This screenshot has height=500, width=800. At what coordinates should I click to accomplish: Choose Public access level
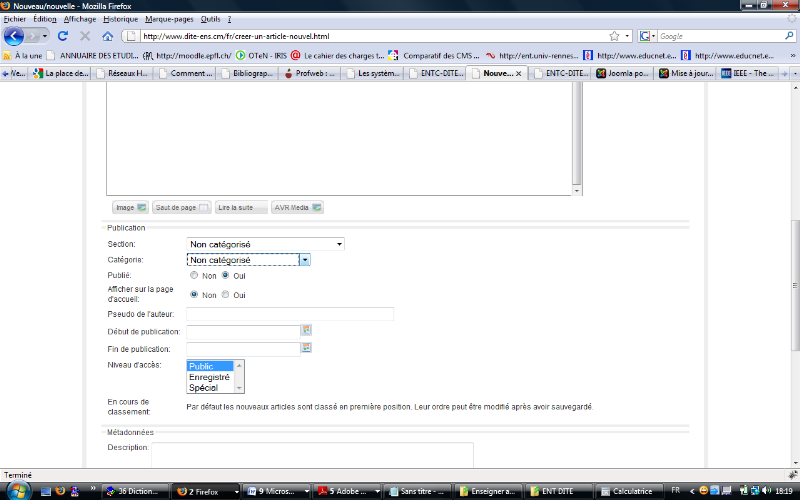click(x=210, y=366)
